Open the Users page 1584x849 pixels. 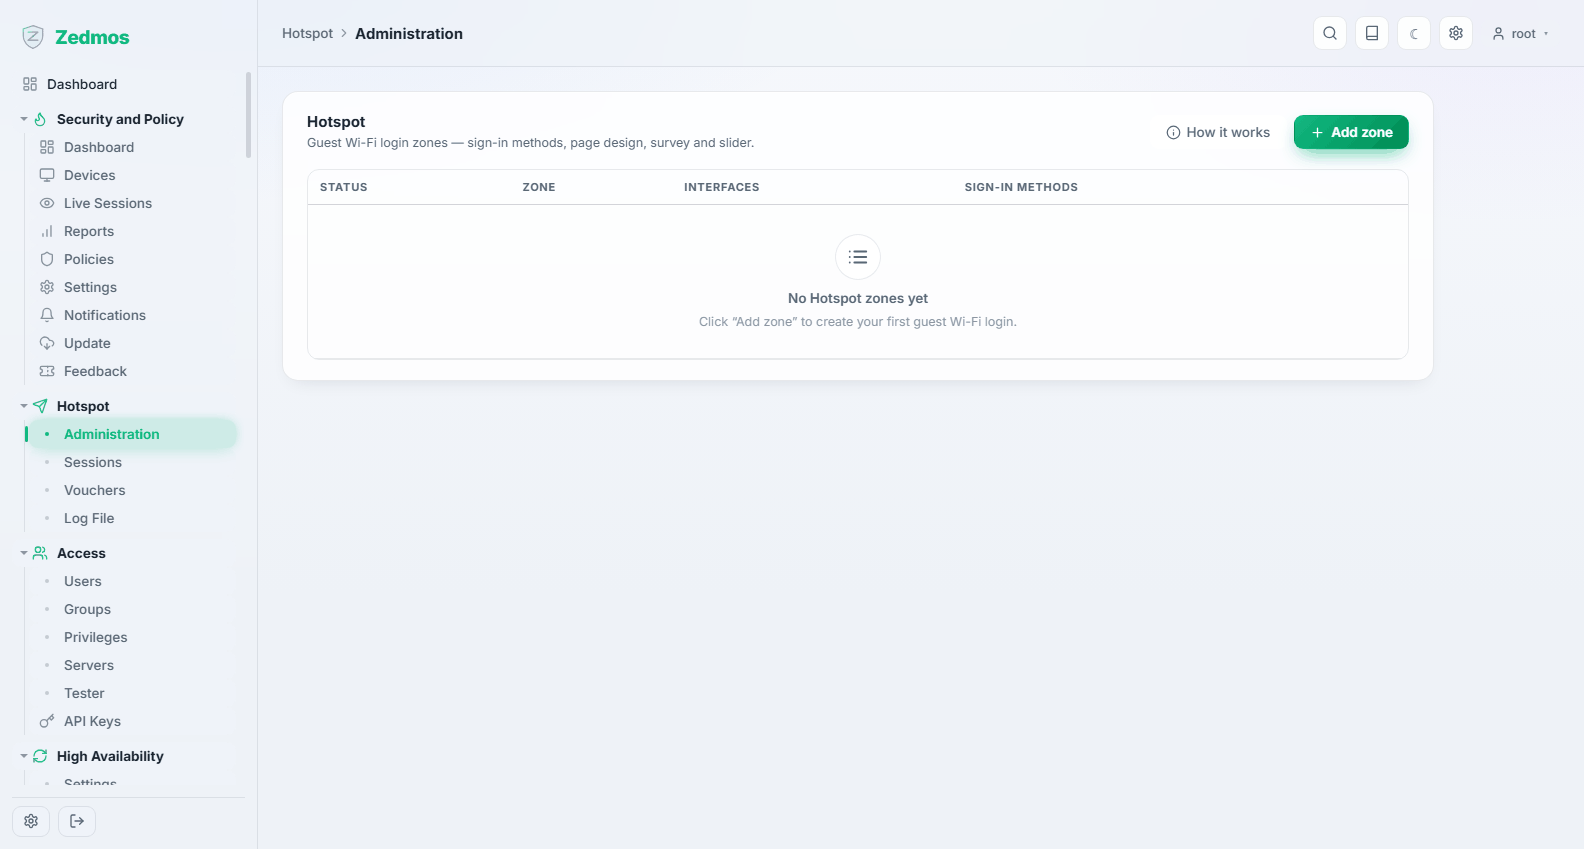[x=133, y=581]
